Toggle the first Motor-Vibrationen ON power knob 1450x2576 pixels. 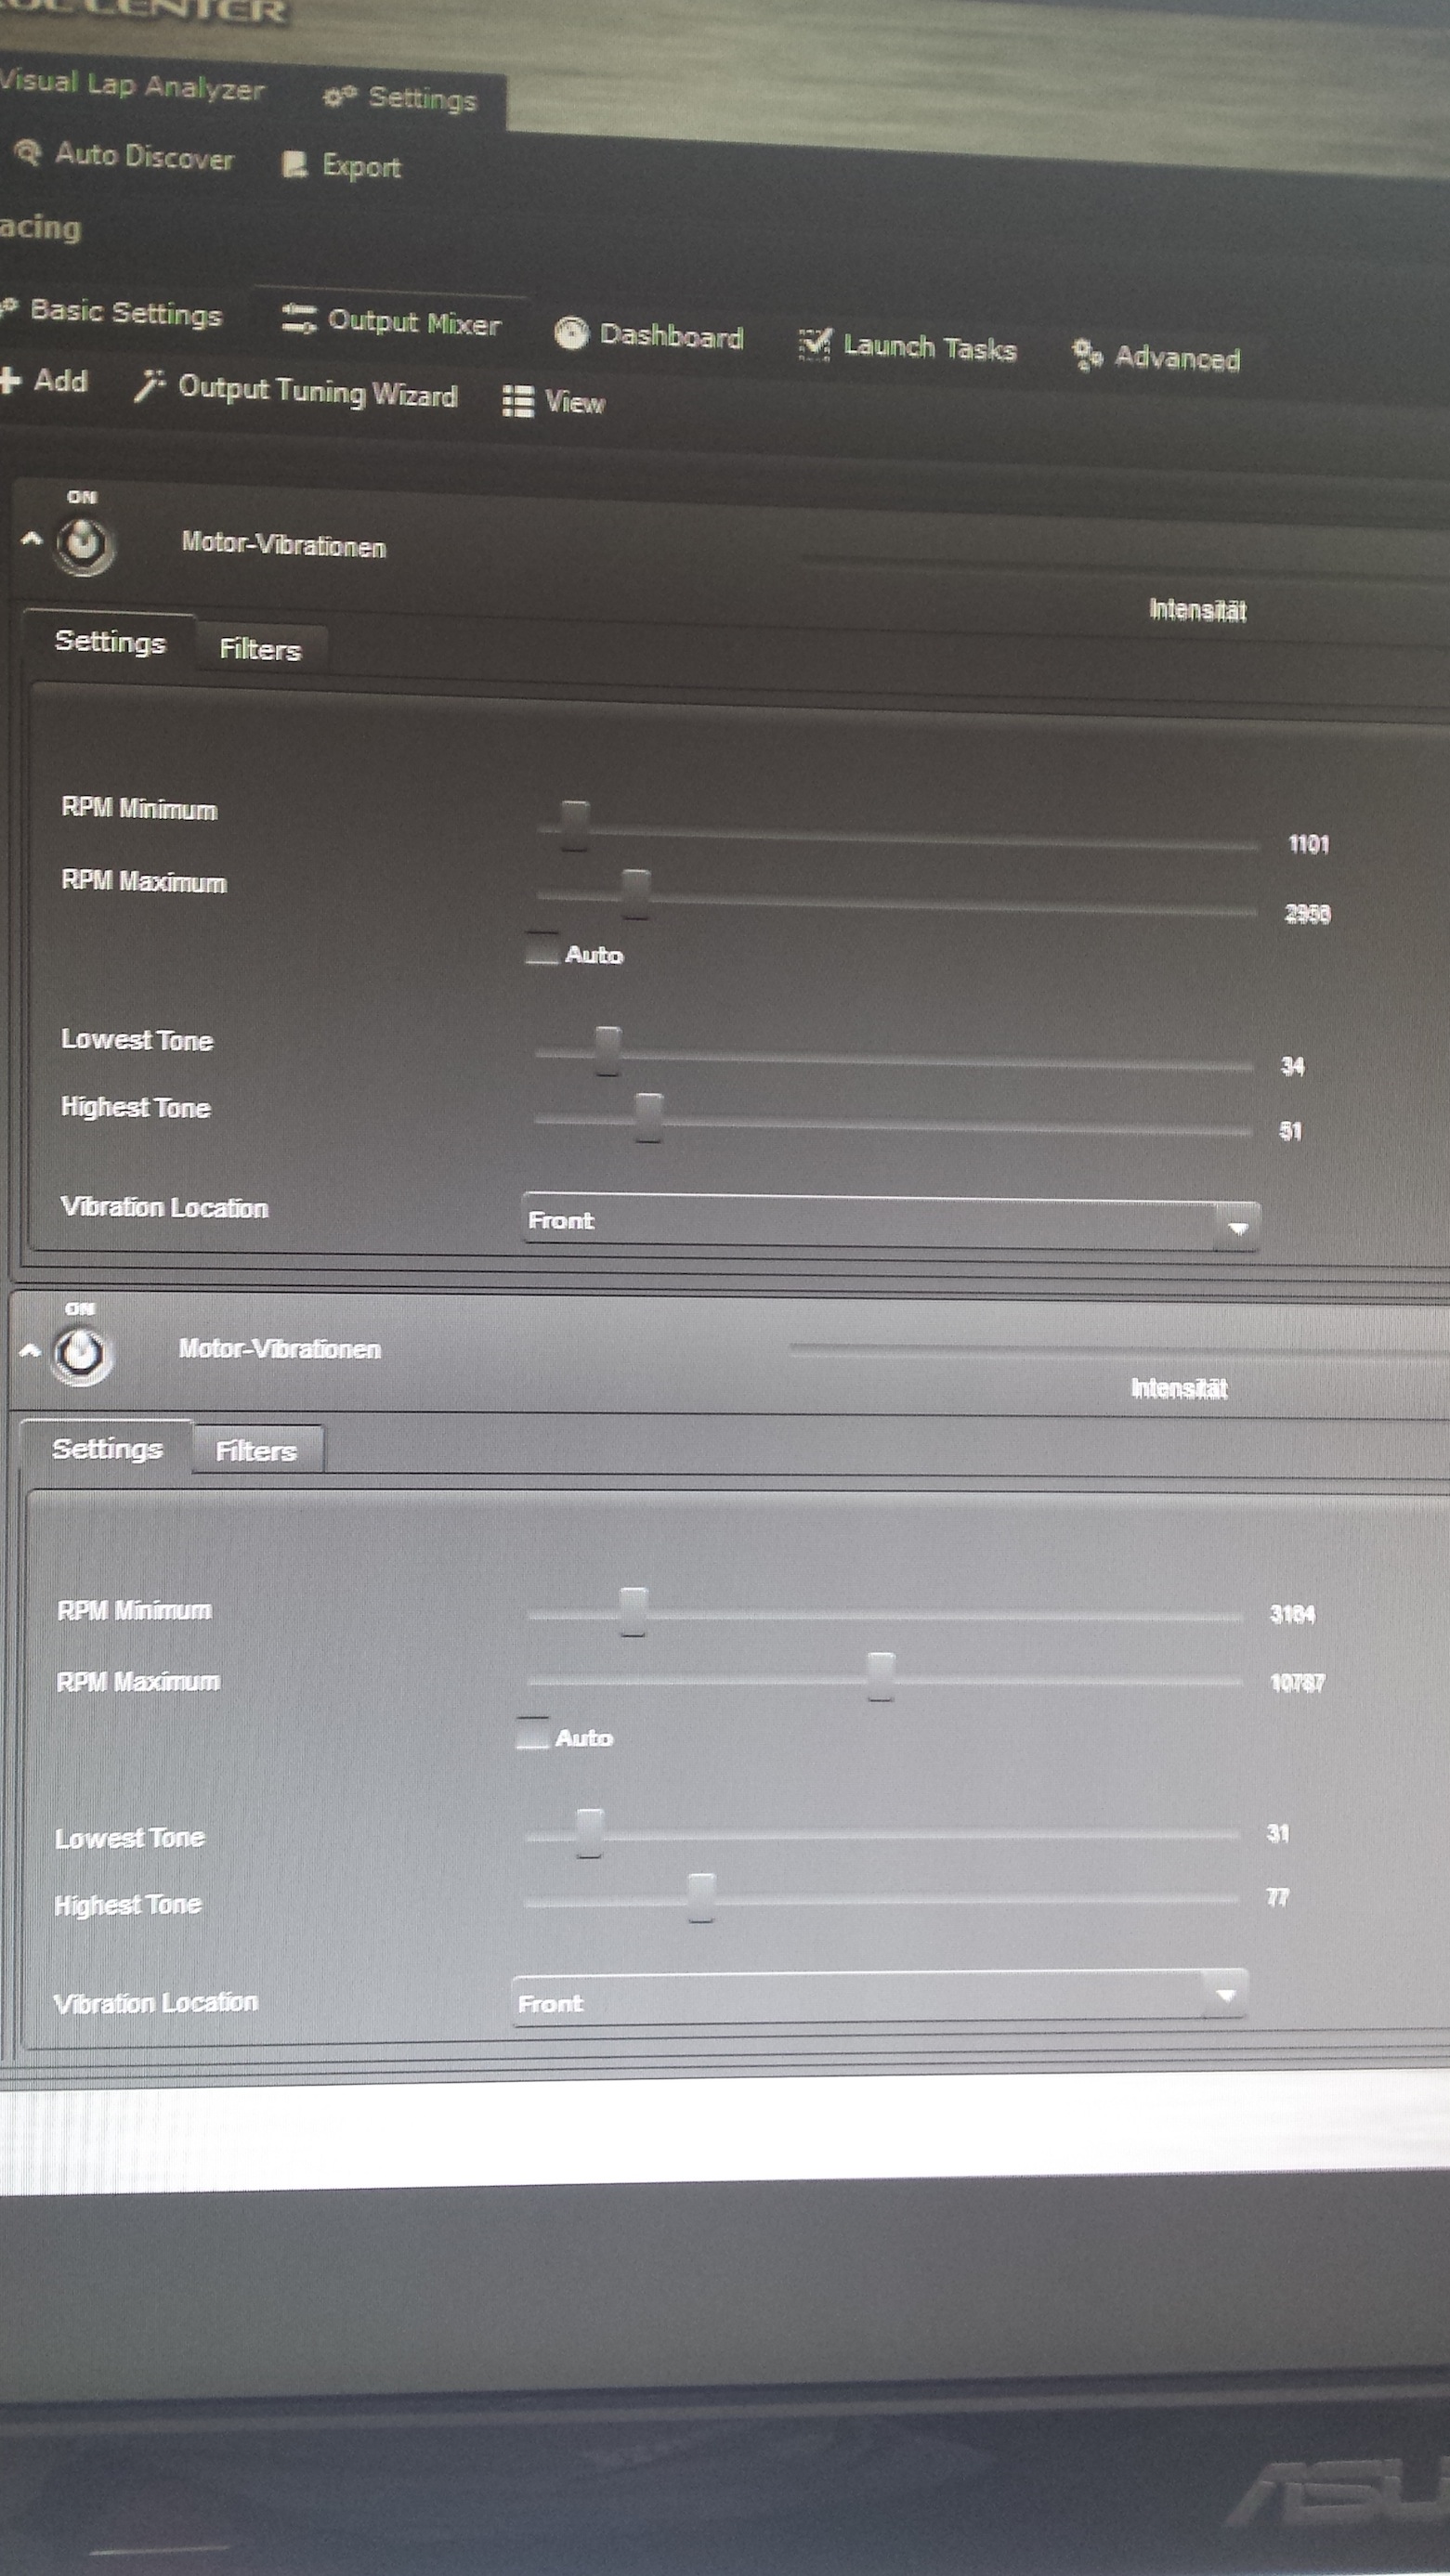[x=84, y=544]
